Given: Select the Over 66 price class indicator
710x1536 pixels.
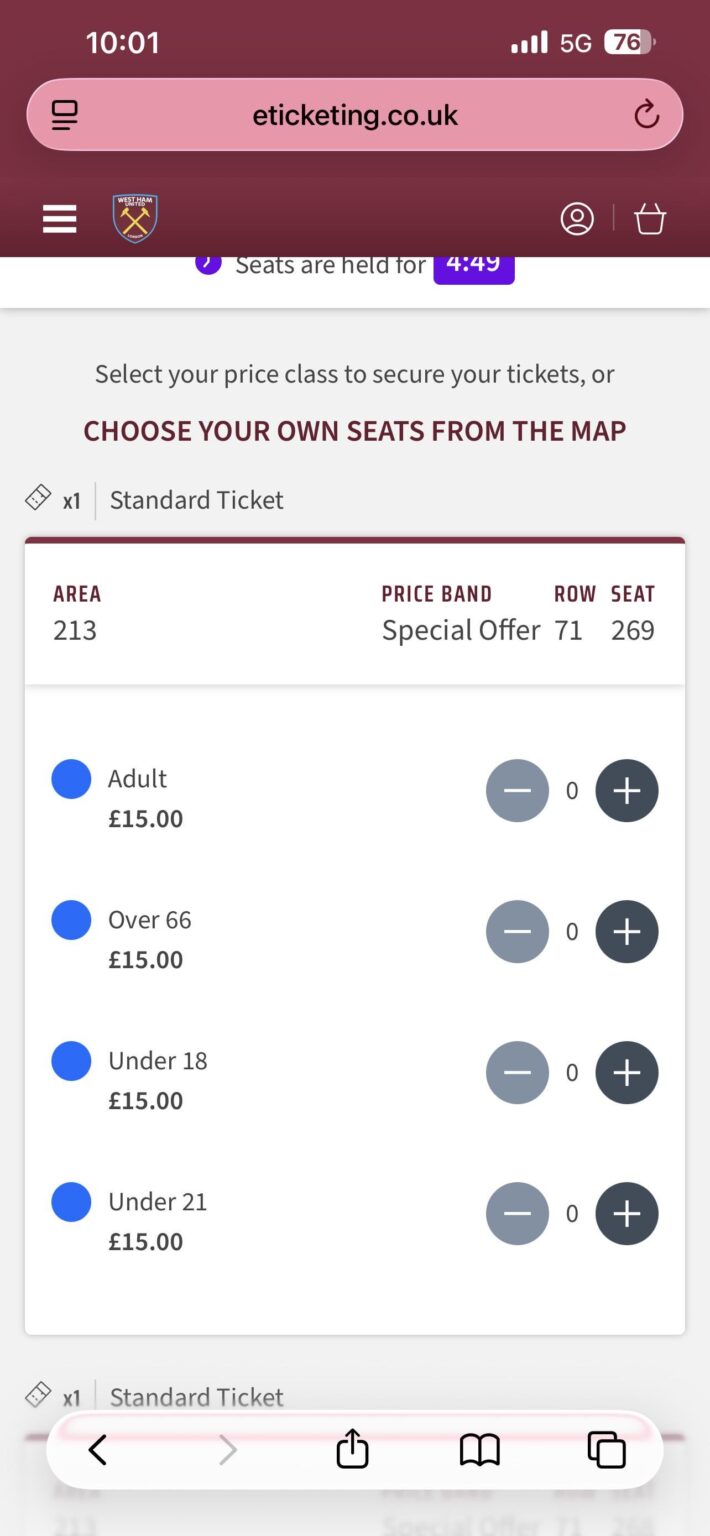Looking at the screenshot, I should (x=71, y=919).
